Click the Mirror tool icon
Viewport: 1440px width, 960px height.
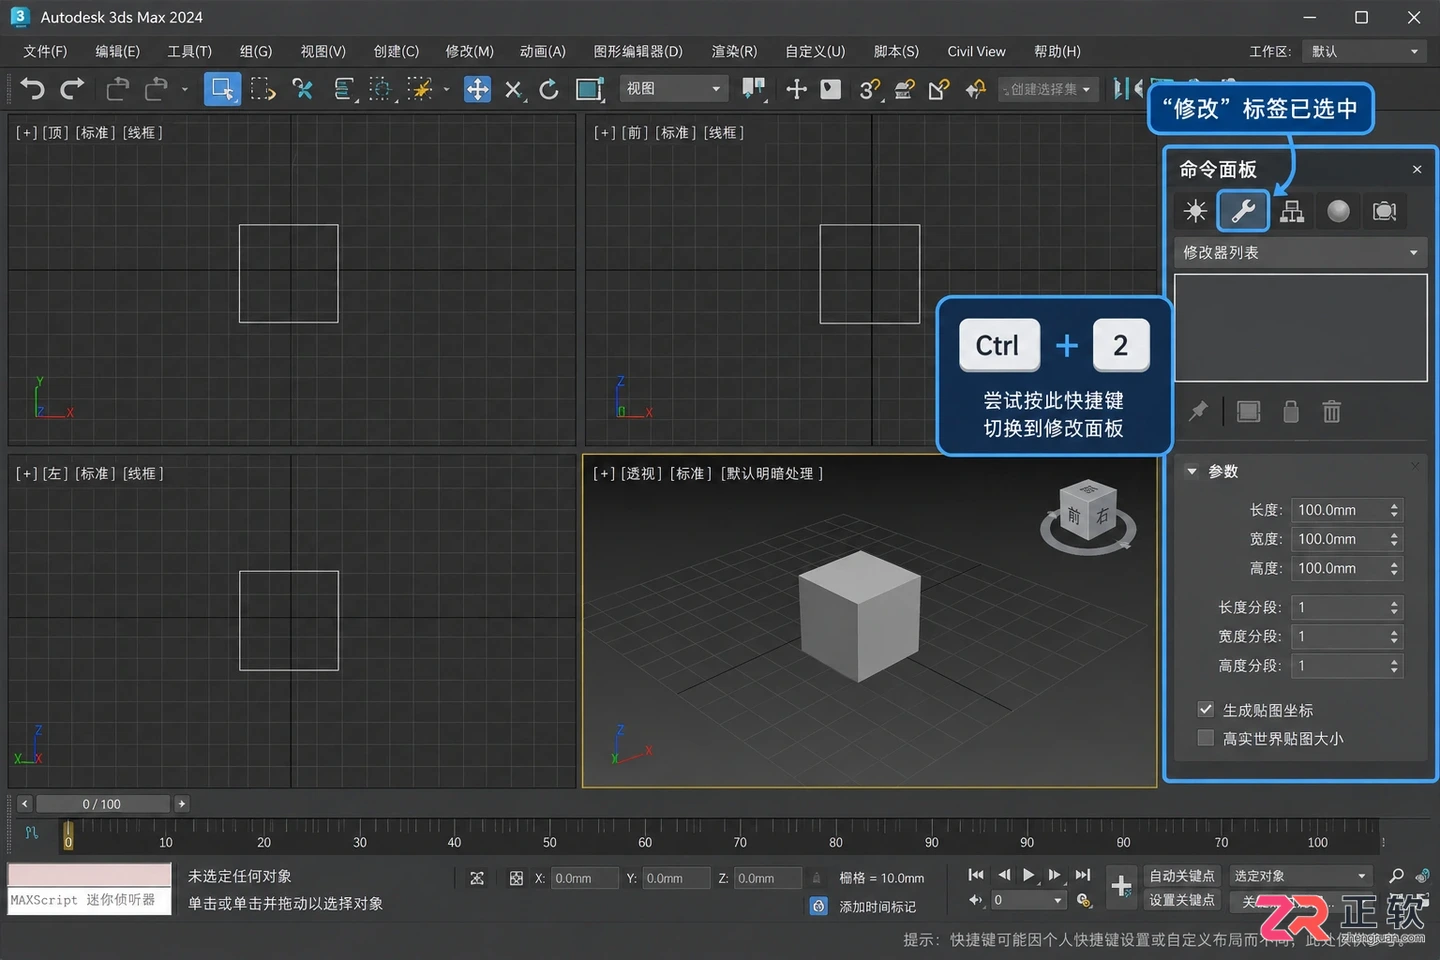[x=1127, y=89]
